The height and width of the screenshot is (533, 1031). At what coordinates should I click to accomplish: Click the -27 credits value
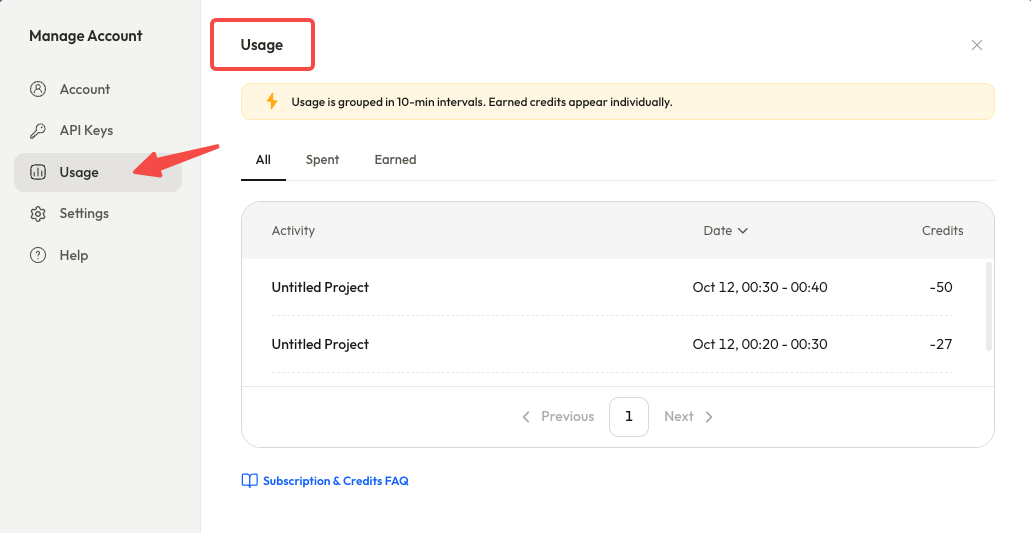[x=941, y=344]
